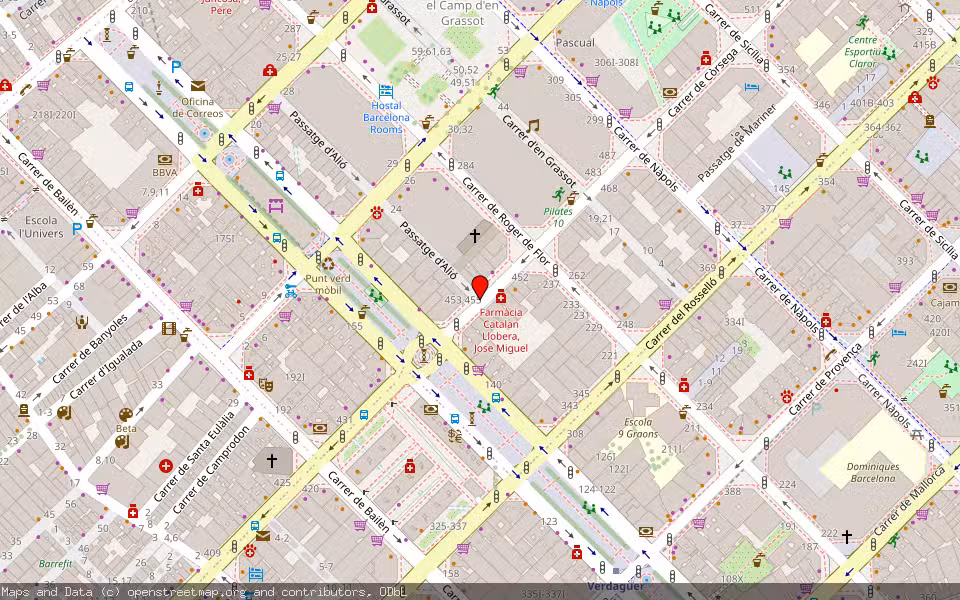Viewport: 960px width, 600px height.
Task: Click house number label 325-337
Action: pyautogui.click(x=448, y=526)
